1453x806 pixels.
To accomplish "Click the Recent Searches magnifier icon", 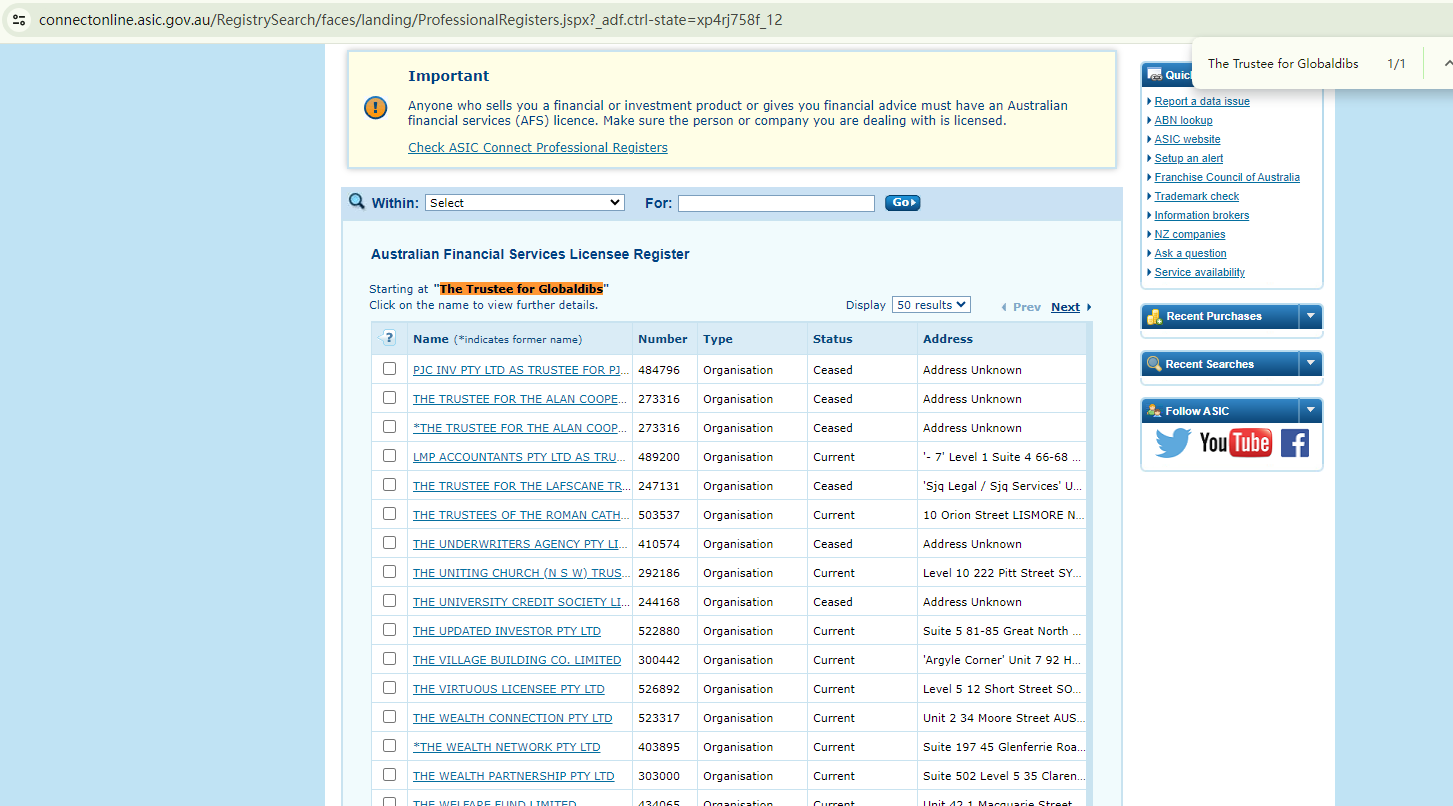I will point(1155,364).
